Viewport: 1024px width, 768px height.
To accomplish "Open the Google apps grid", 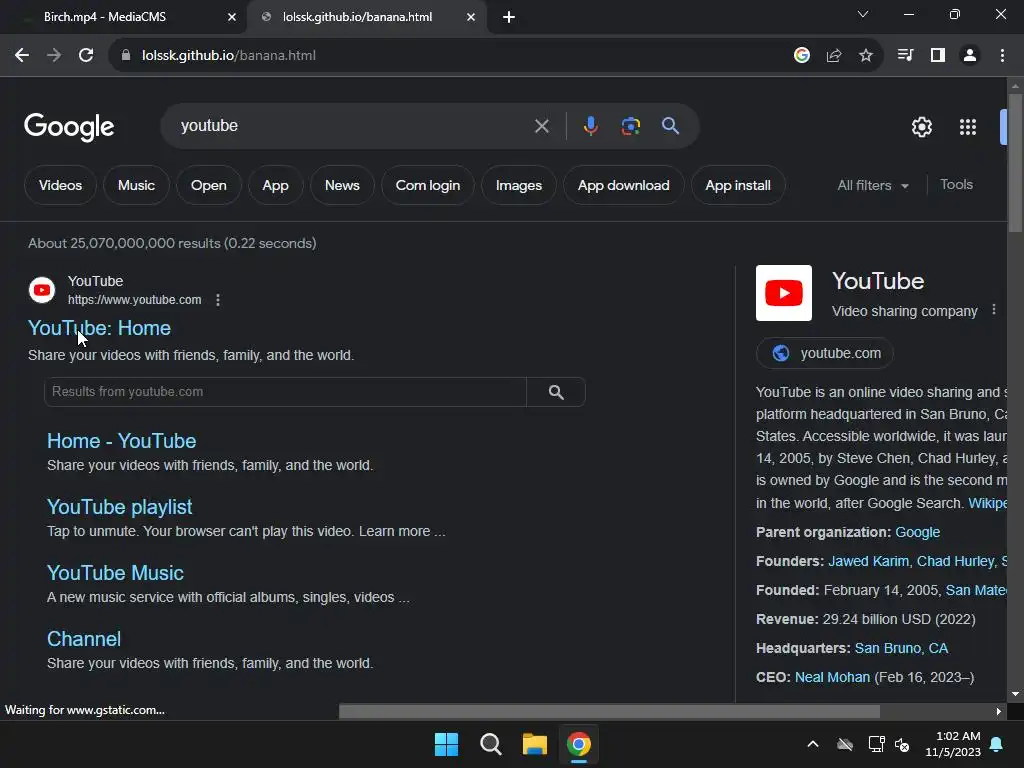I will [968, 127].
